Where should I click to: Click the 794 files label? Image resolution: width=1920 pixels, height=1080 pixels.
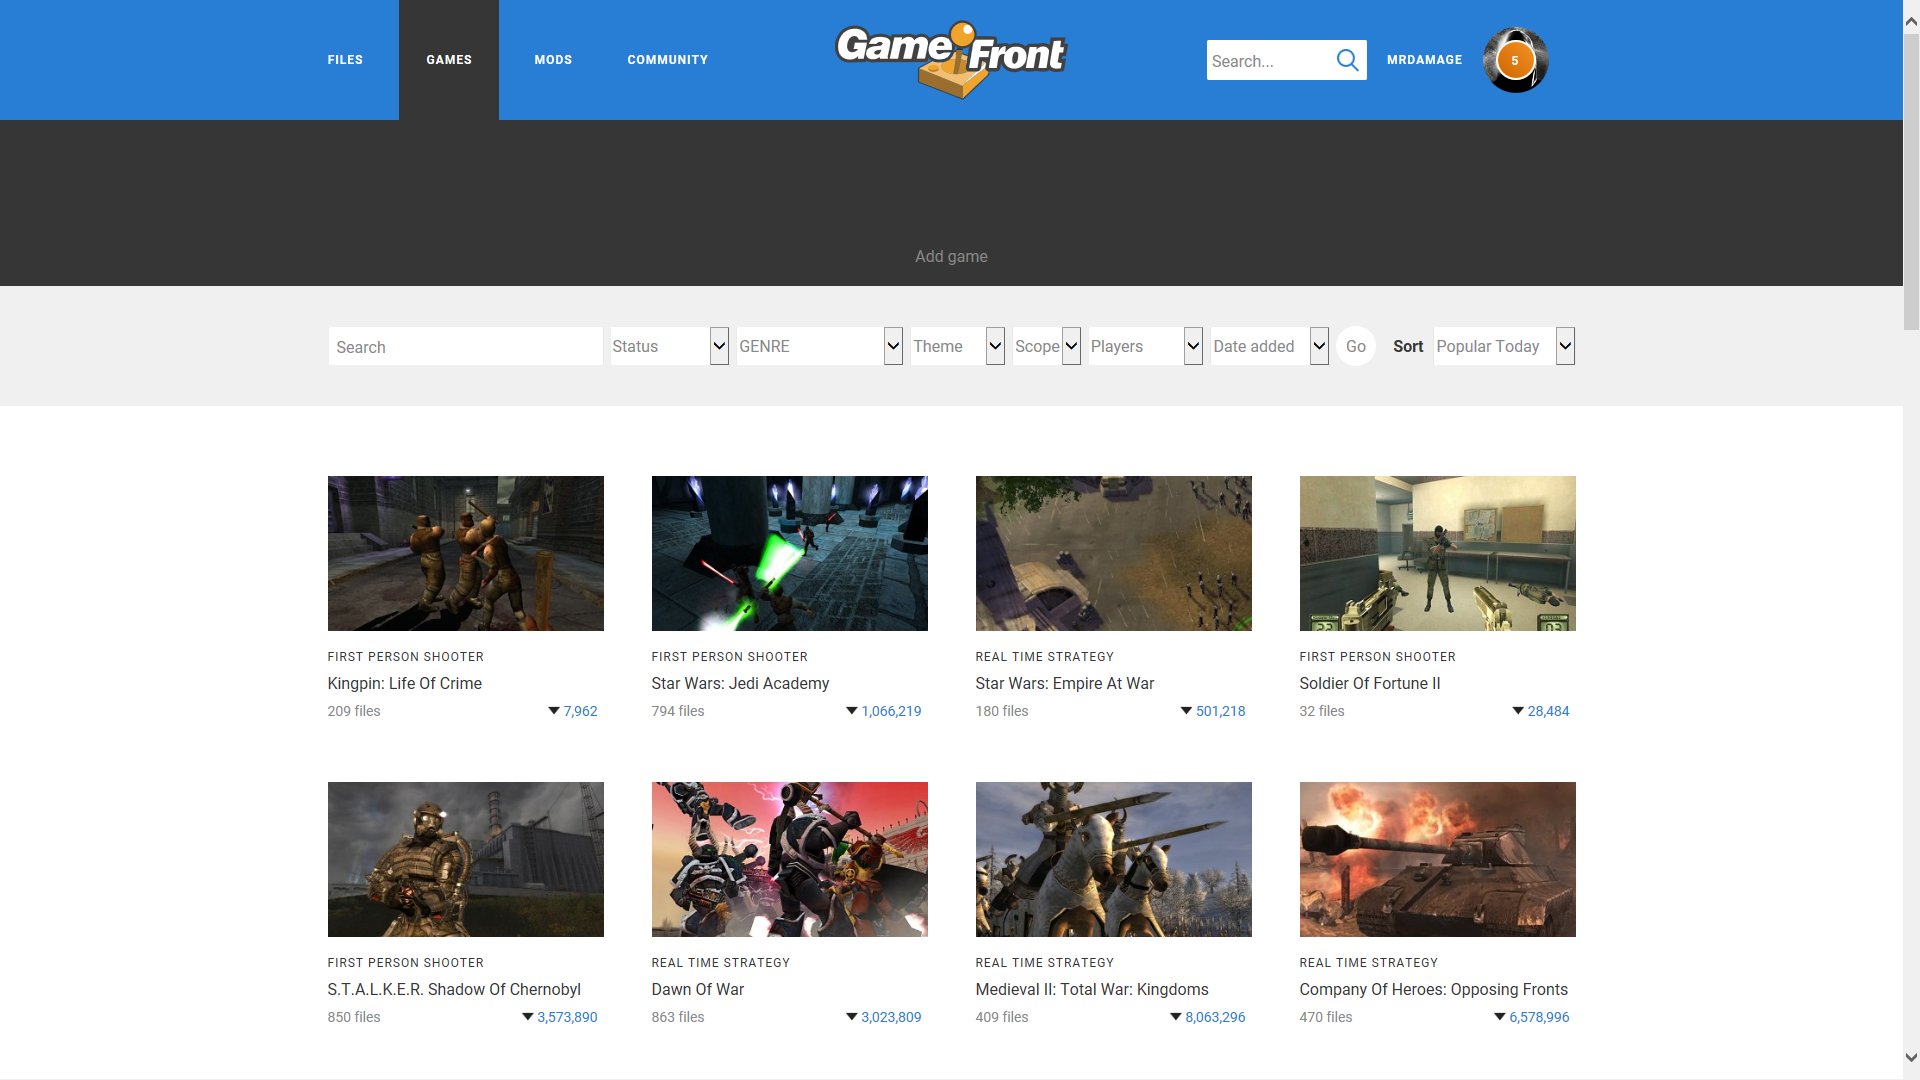678,711
